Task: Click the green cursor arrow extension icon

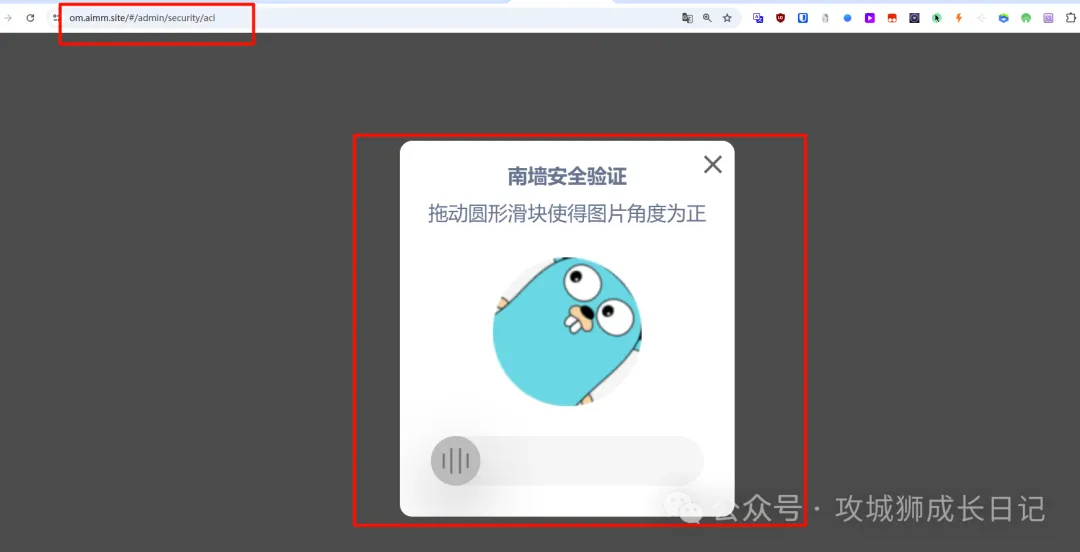Action: 937,18
